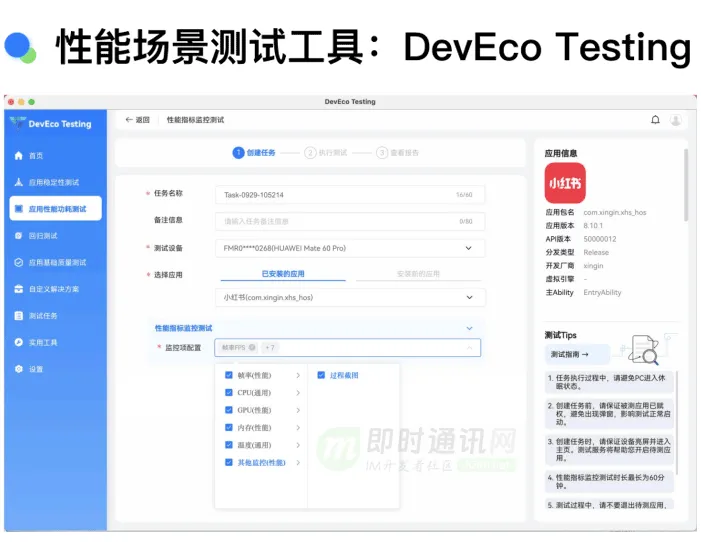Expand the 帧率(性能) submenu arrow
The height and width of the screenshot is (542, 701).
(298, 376)
